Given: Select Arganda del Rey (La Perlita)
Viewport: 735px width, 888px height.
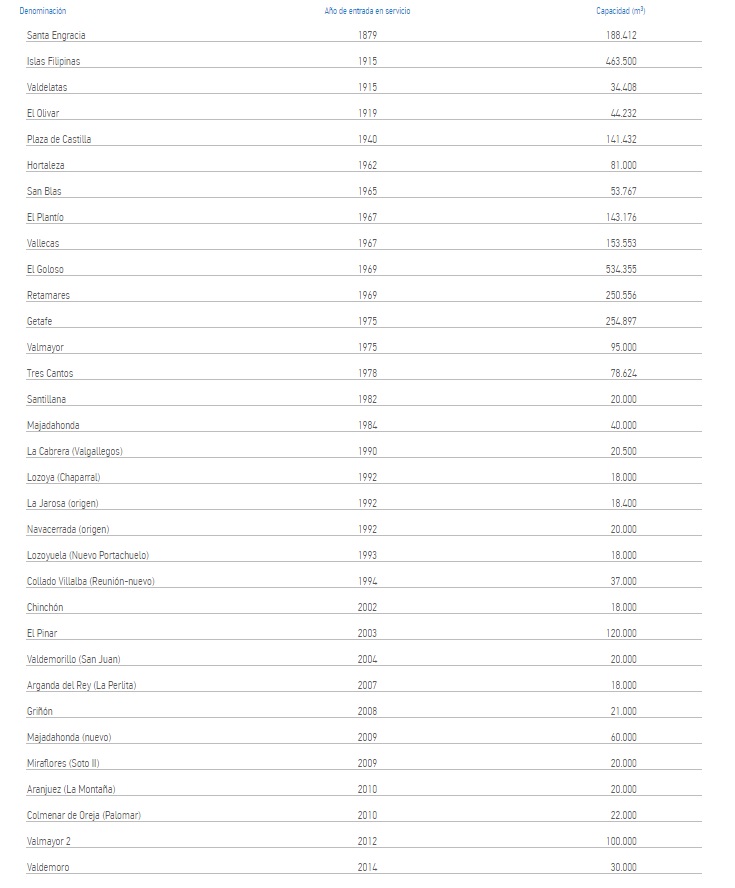Looking at the screenshot, I should pos(81,685).
